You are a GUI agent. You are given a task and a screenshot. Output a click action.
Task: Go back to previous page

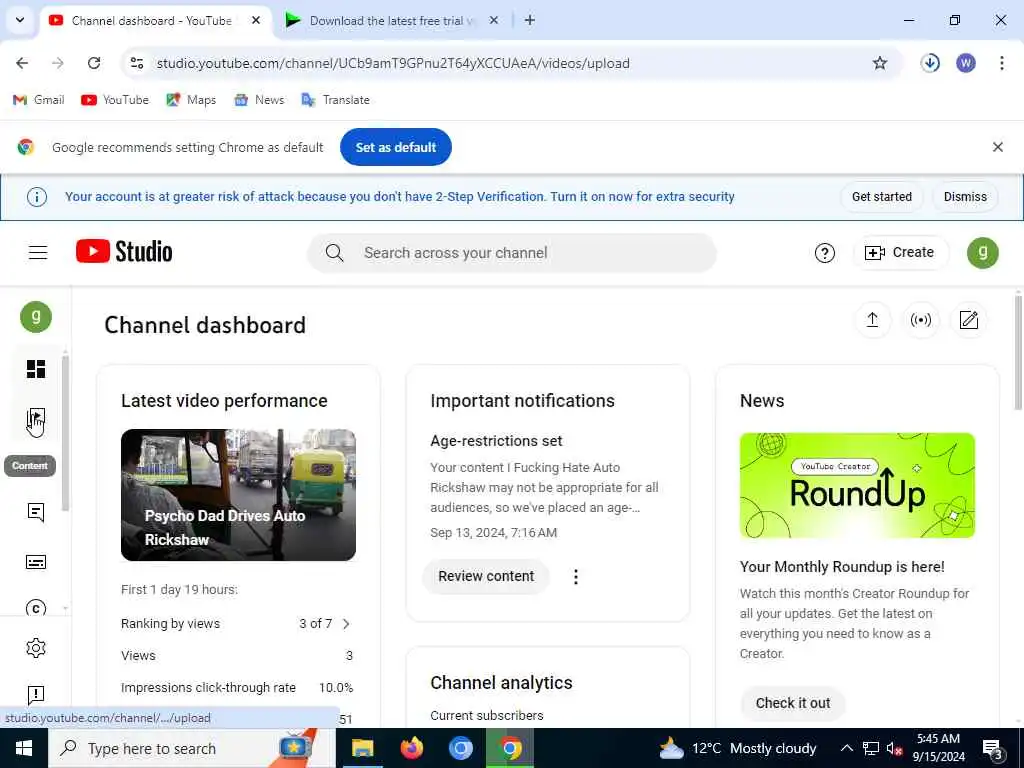pos(22,63)
